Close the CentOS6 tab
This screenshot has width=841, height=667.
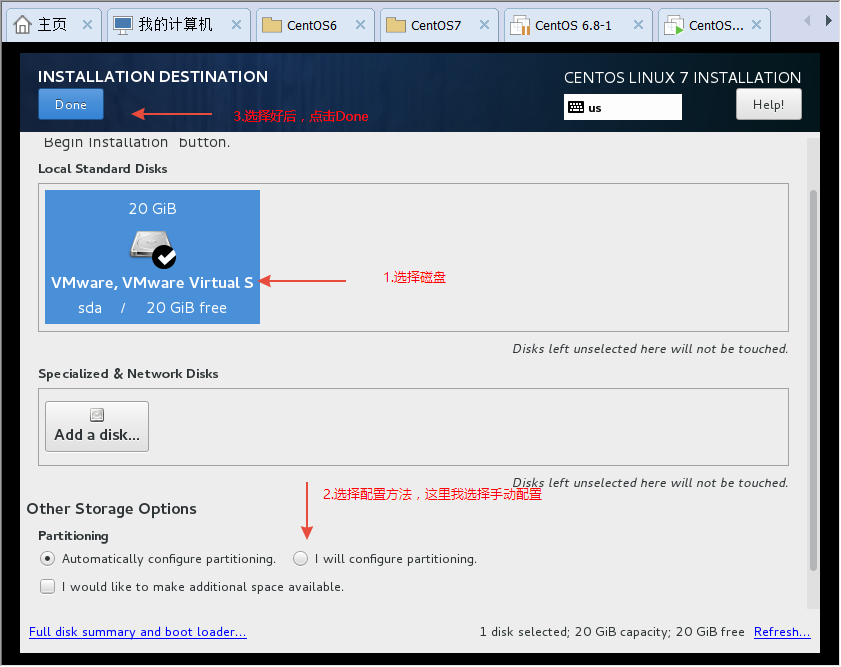360,25
